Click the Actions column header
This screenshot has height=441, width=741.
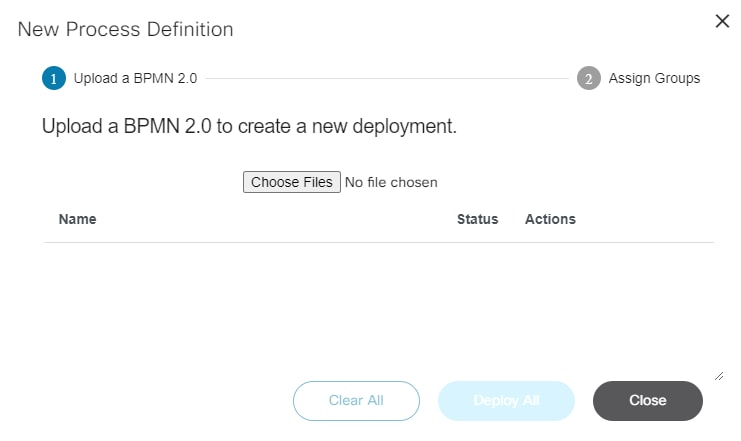(550, 219)
